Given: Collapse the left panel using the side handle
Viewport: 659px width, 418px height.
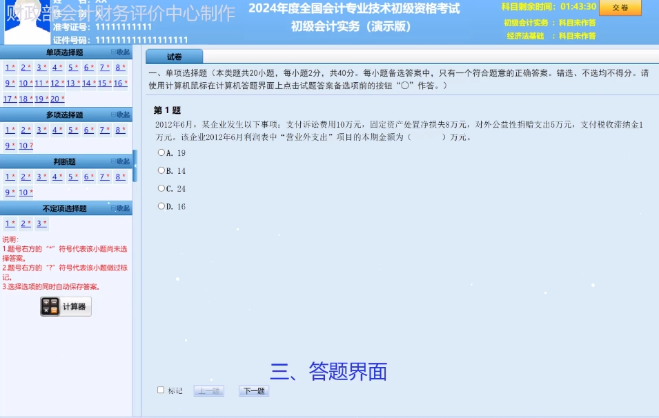Looking at the screenshot, I should pos(135,165).
